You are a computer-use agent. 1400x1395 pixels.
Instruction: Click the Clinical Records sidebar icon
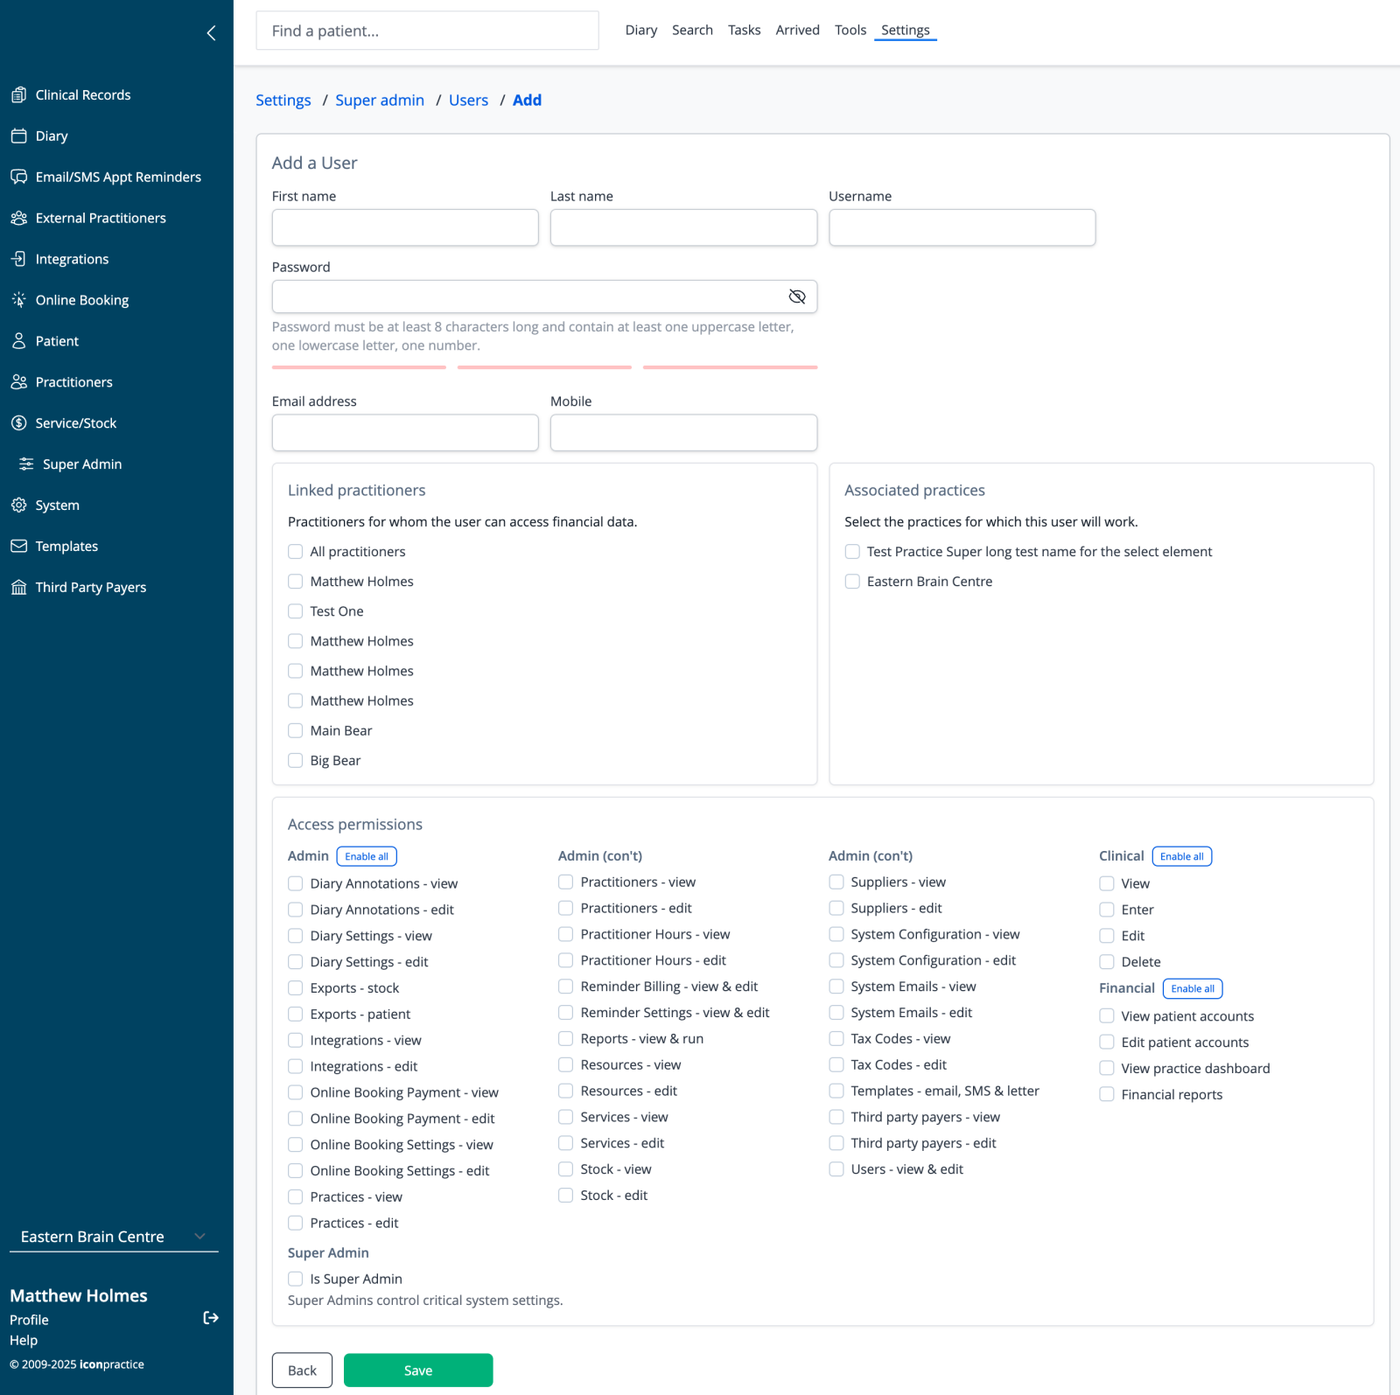pos(19,95)
